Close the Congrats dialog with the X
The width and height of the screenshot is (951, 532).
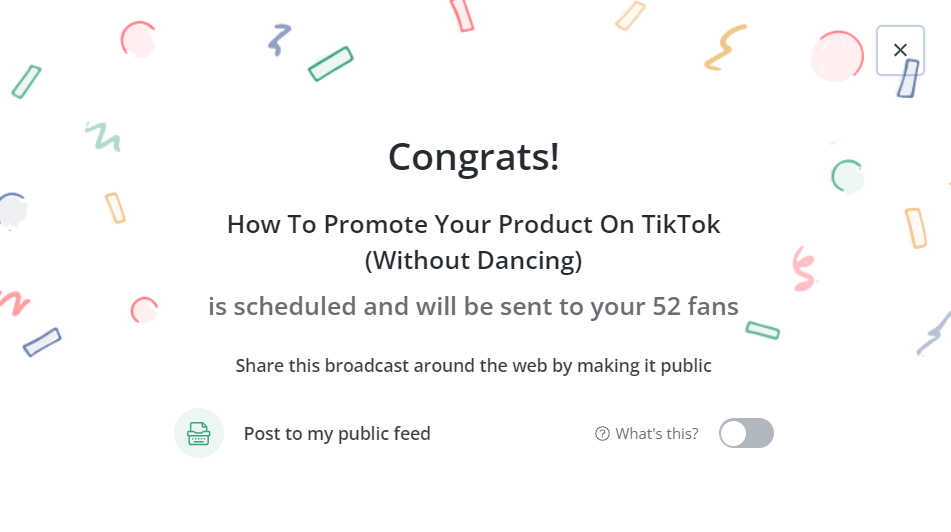pyautogui.click(x=900, y=50)
